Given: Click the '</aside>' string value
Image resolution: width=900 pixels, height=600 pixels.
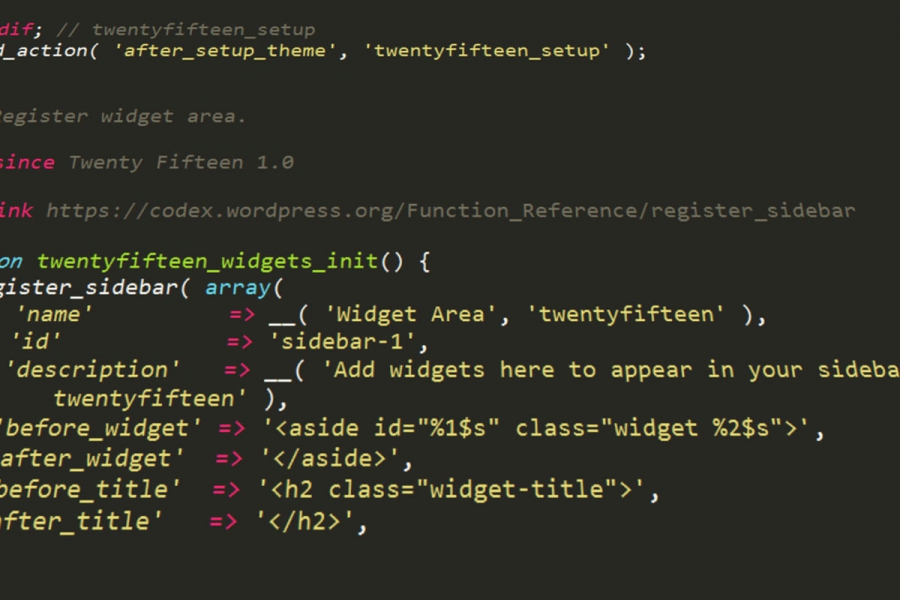Looking at the screenshot, I should coord(329,459).
